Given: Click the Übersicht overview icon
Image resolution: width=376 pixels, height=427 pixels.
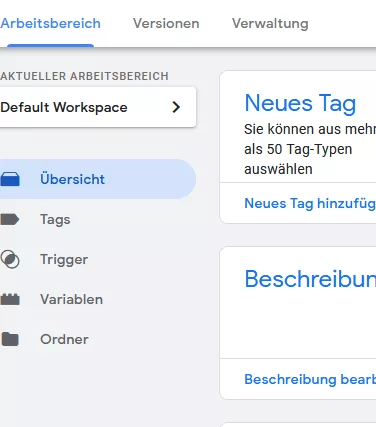Looking at the screenshot, I should (10, 179).
